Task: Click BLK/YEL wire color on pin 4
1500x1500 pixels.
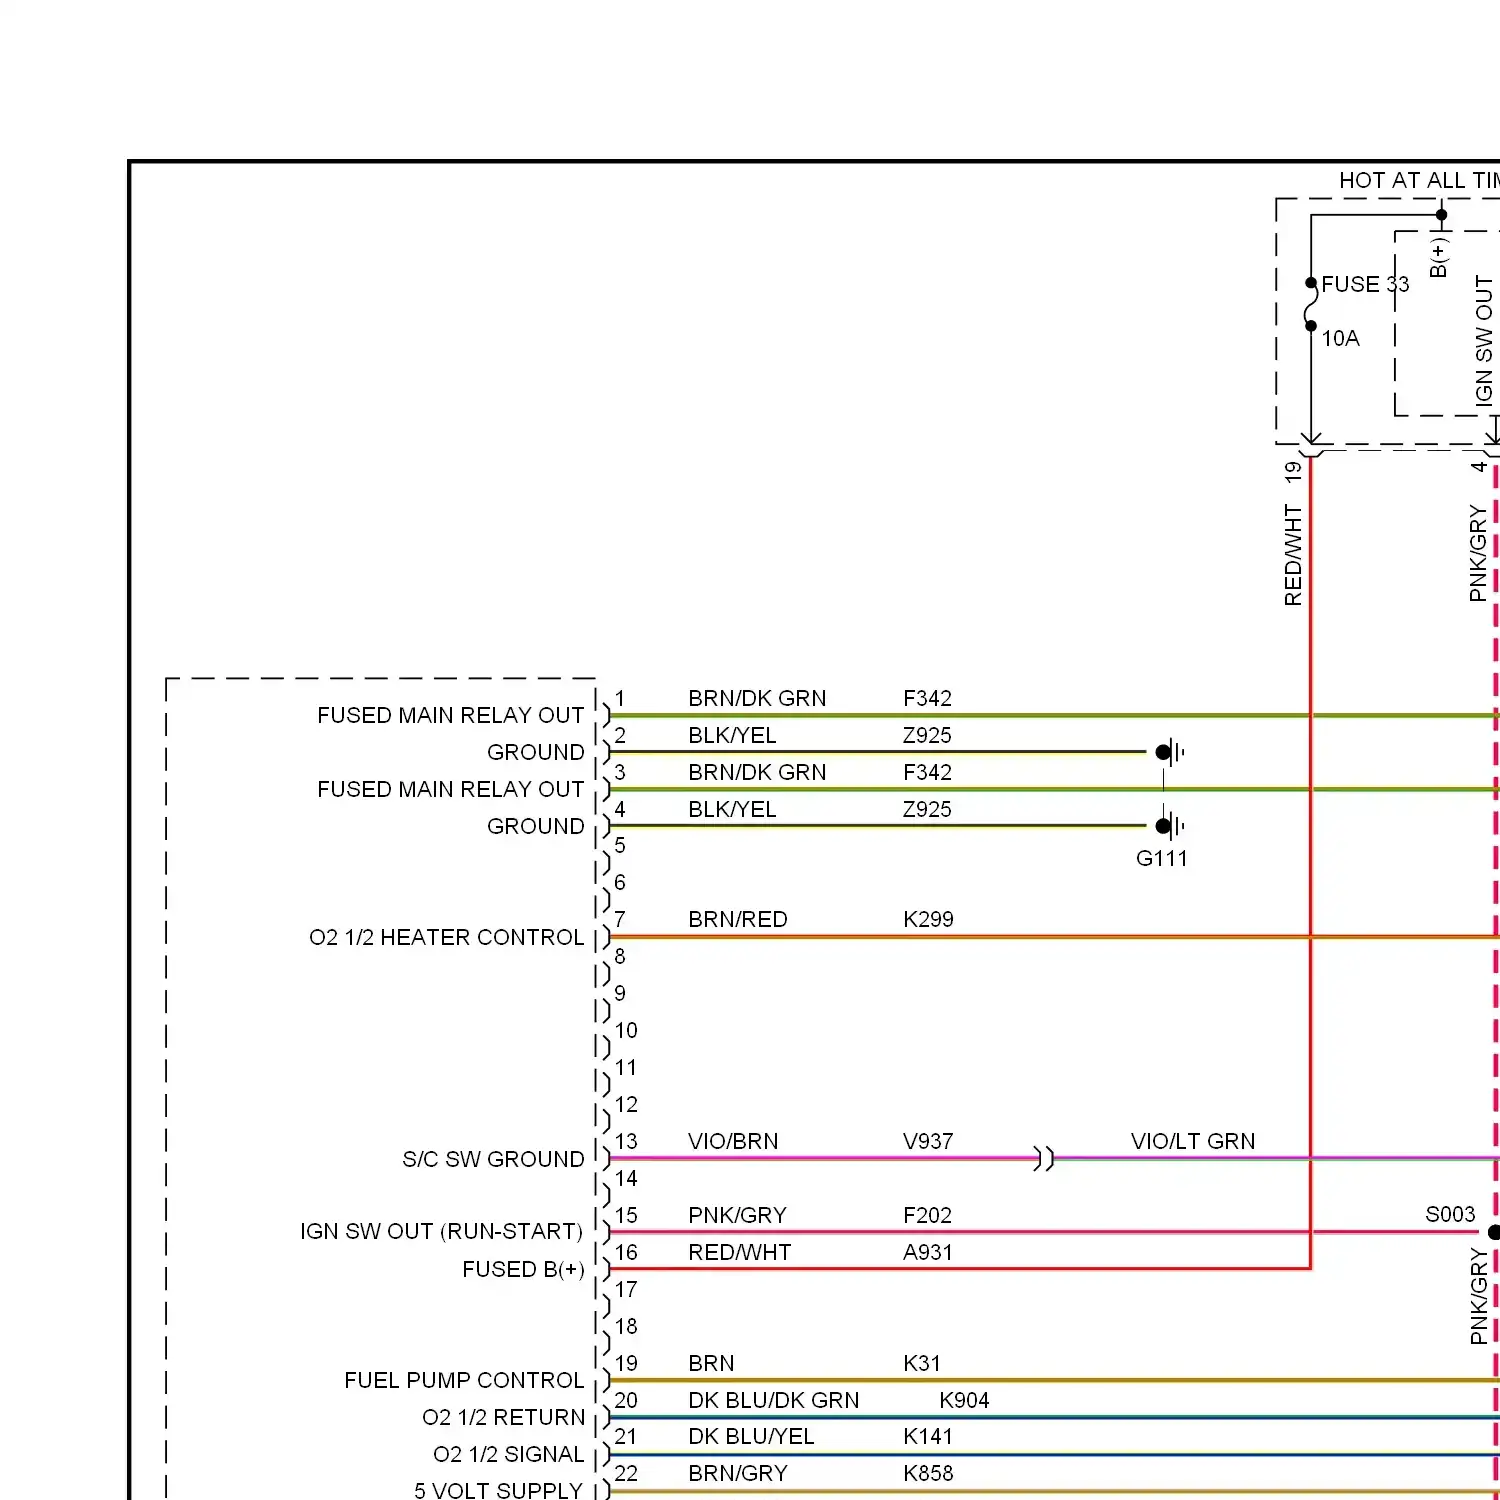Action: point(732,809)
